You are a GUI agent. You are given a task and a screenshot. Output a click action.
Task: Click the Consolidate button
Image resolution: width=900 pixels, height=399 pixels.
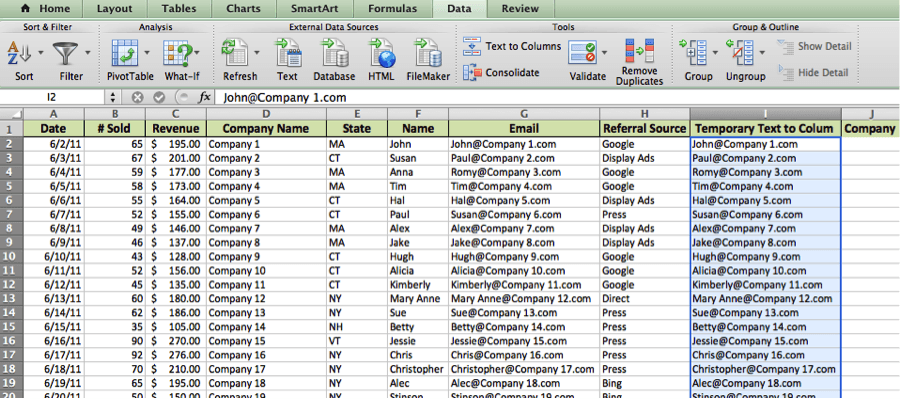coord(501,73)
